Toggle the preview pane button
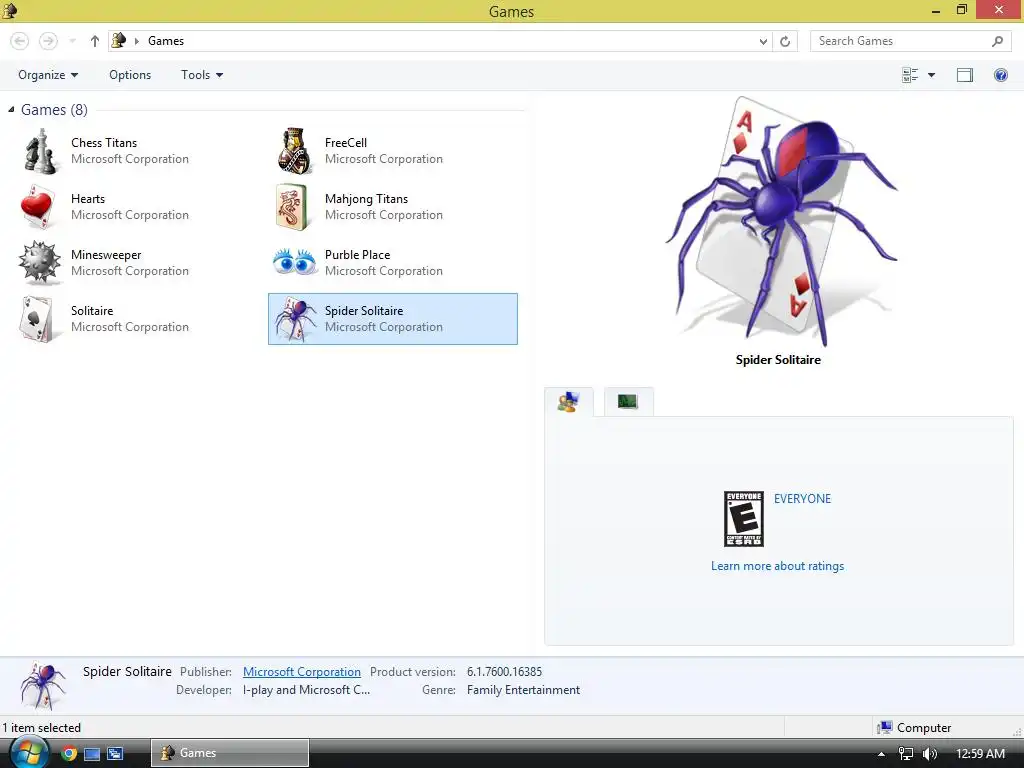The image size is (1024, 768). (965, 75)
